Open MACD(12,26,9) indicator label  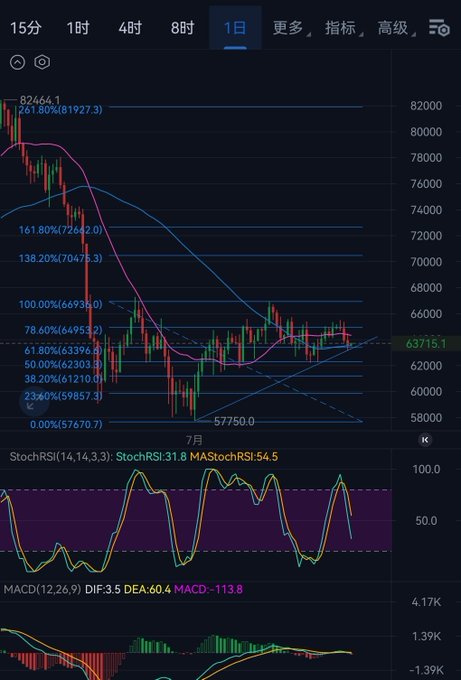pyautogui.click(x=42, y=589)
